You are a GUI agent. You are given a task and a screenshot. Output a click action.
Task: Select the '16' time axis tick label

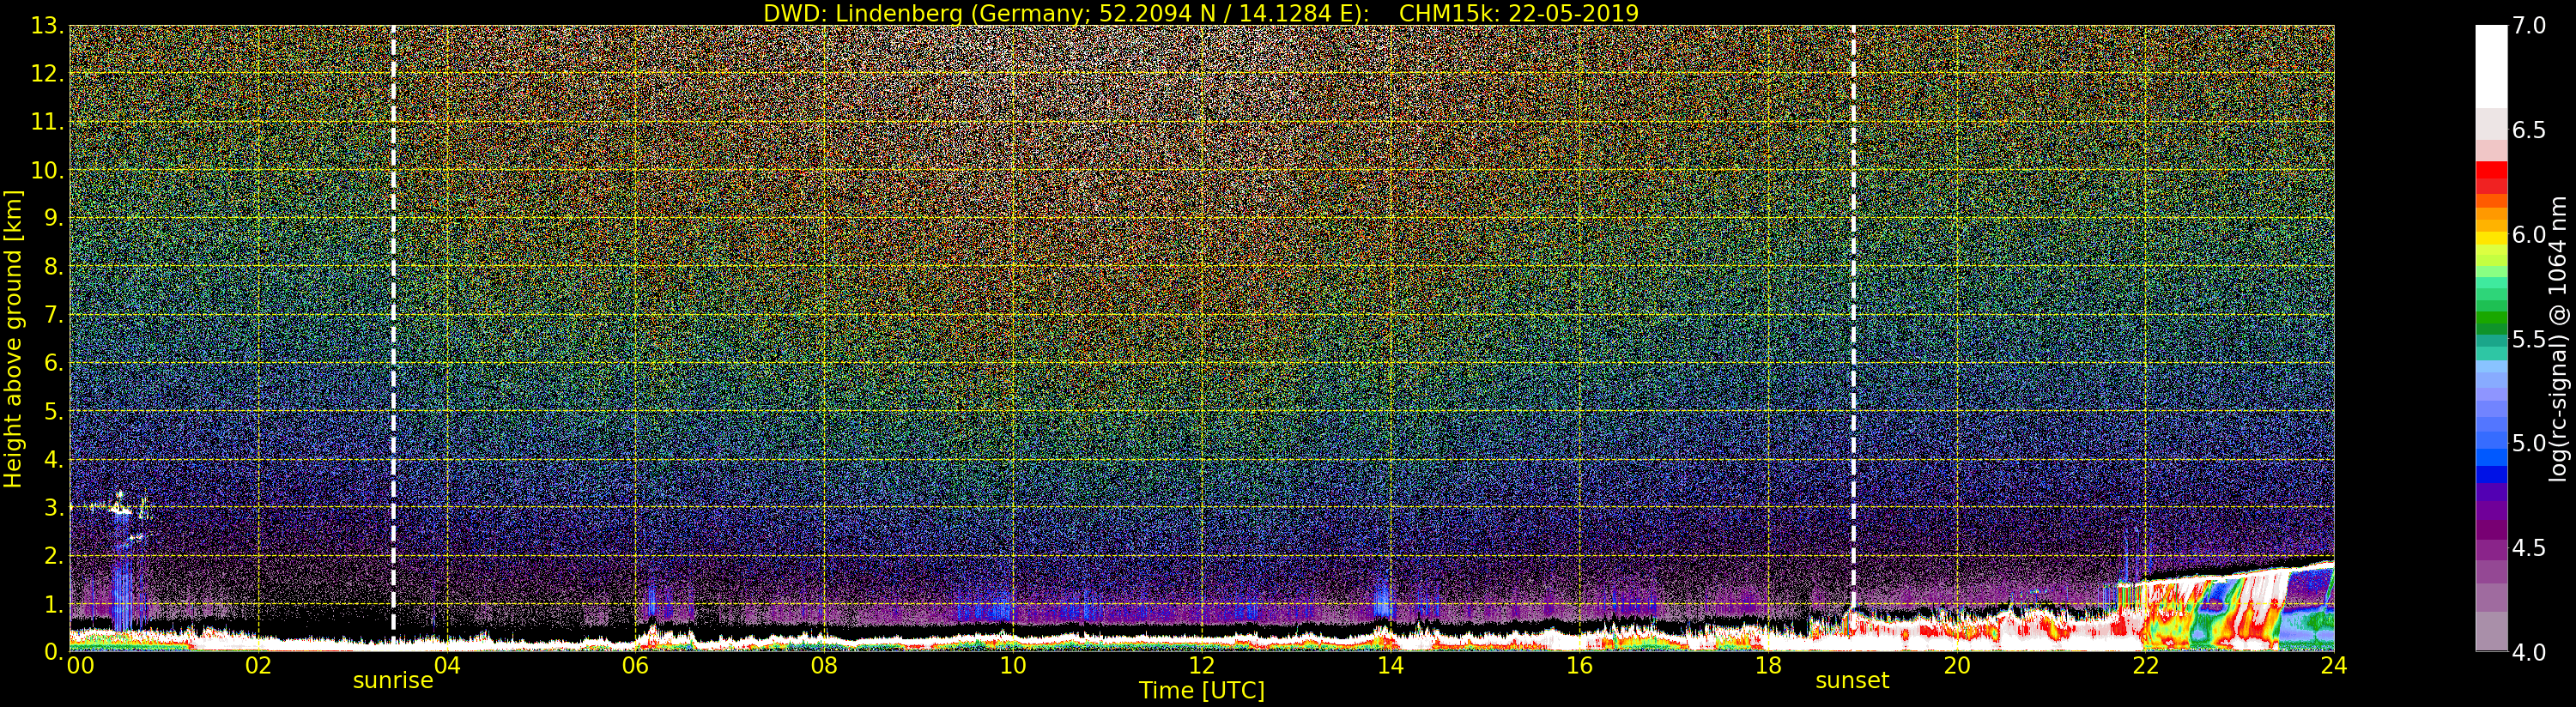(x=1579, y=665)
